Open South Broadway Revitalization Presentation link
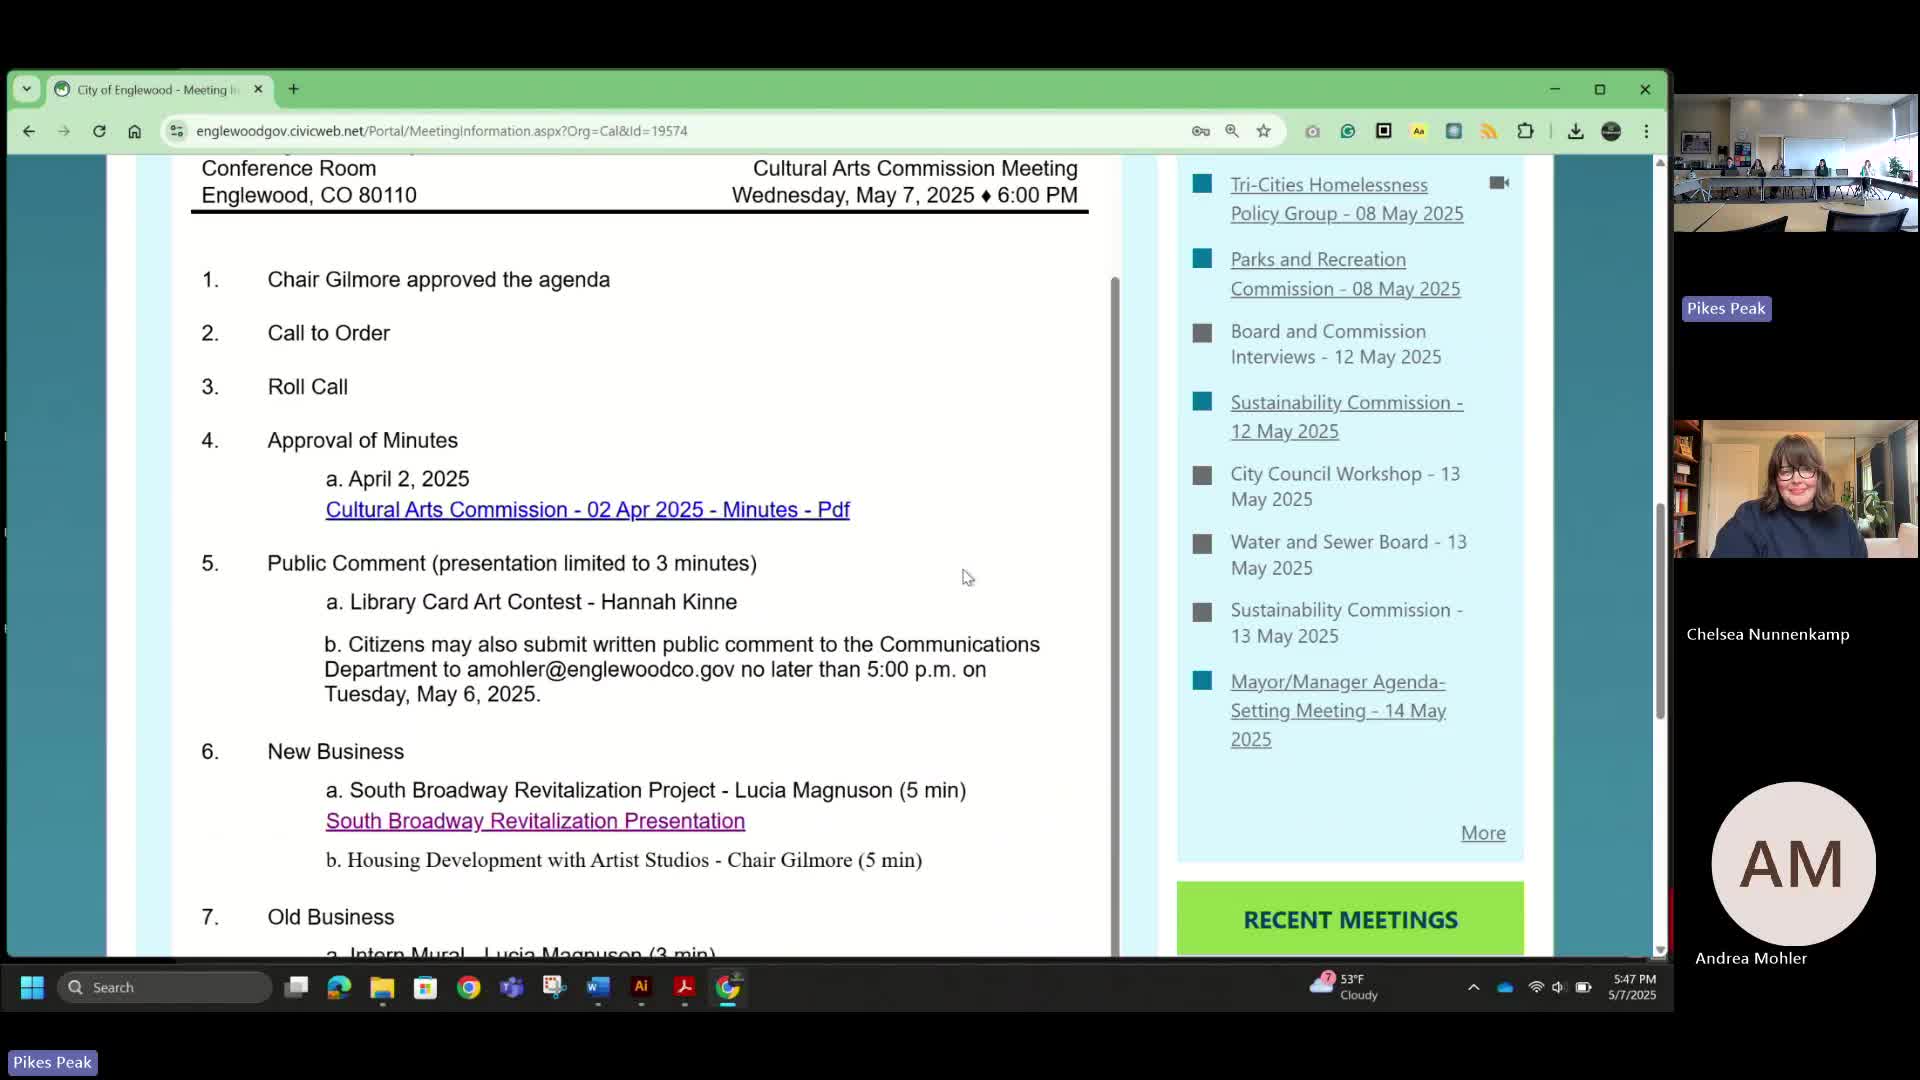 (535, 821)
